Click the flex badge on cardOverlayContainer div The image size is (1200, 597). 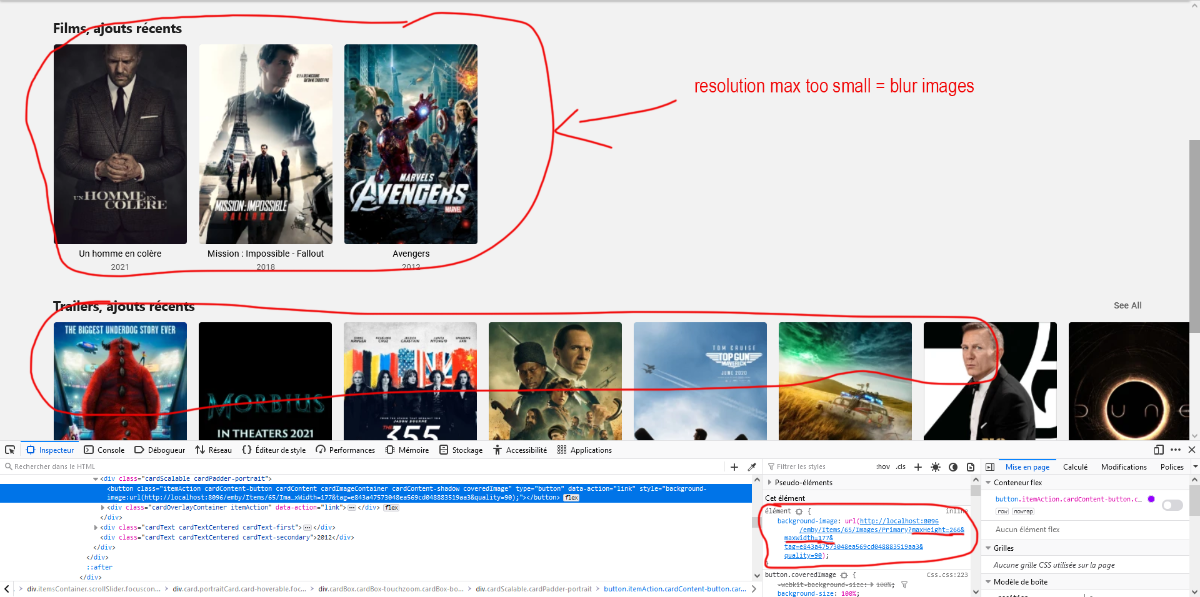[x=392, y=507]
